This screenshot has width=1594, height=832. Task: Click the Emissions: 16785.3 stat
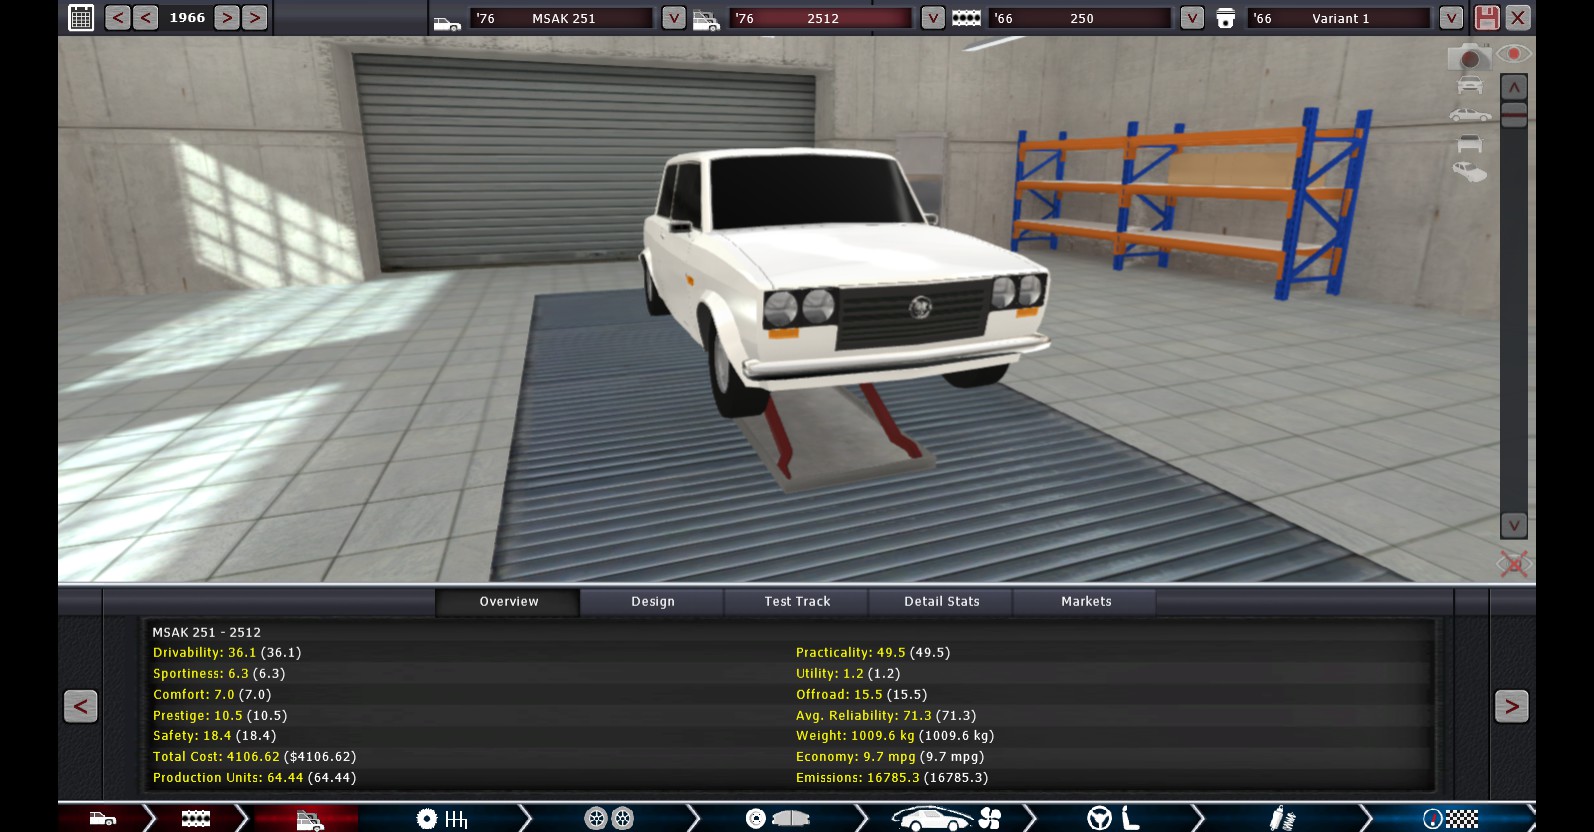click(x=892, y=777)
